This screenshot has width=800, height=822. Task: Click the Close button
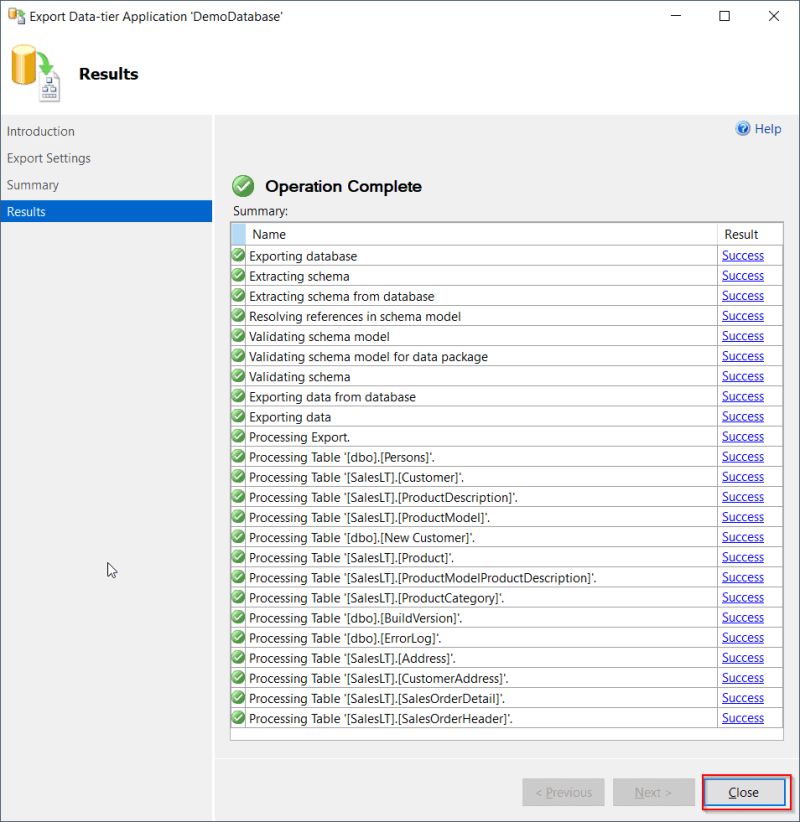pos(744,792)
